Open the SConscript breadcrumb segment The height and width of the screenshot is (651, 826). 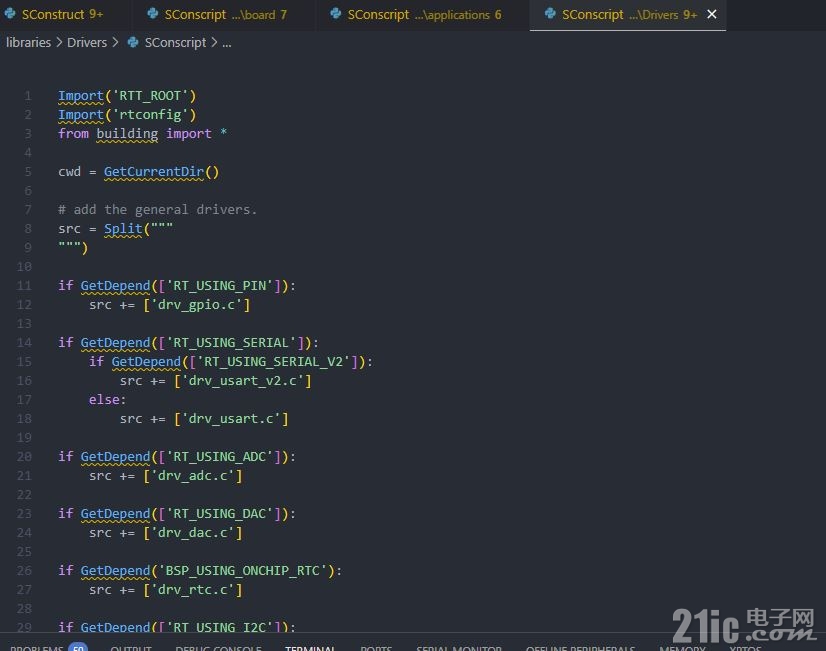tap(175, 43)
